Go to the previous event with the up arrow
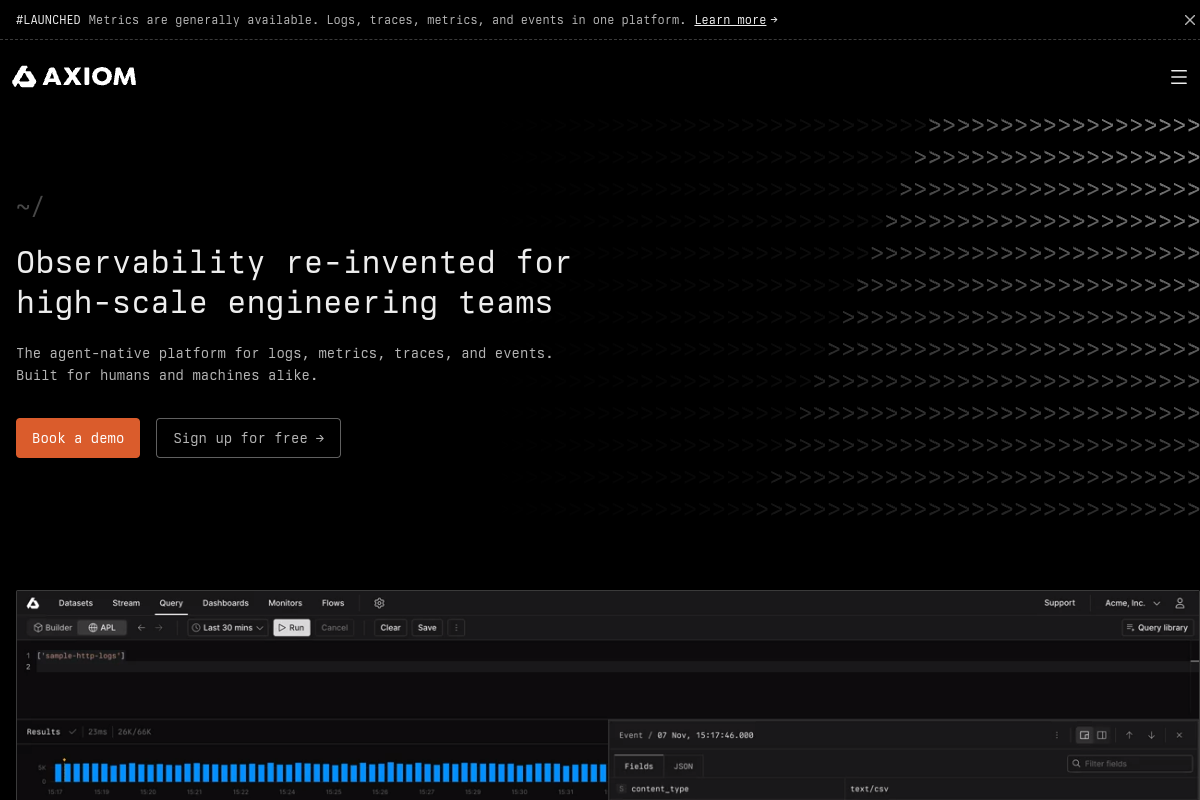 click(1129, 735)
